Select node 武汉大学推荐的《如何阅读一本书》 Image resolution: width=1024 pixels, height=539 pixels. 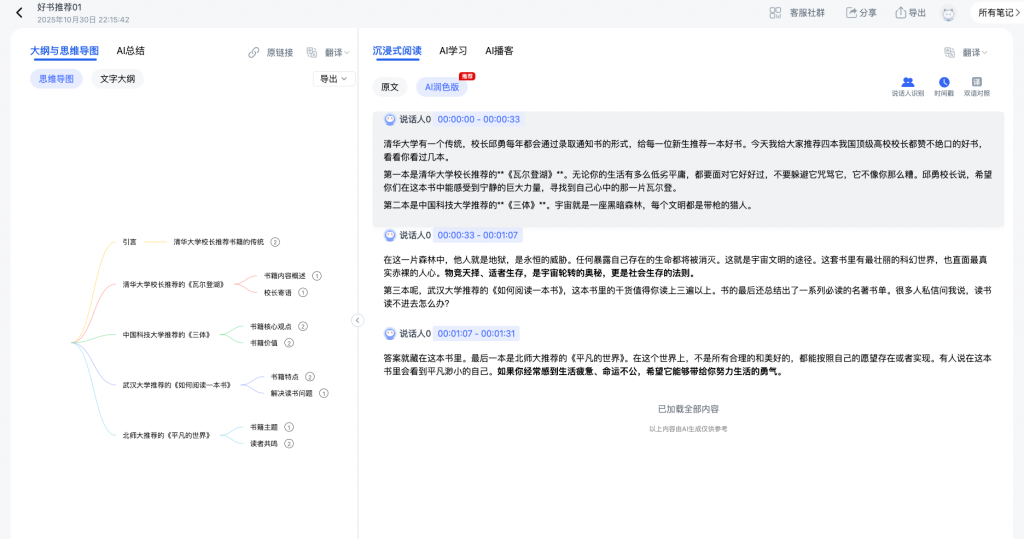(176, 385)
